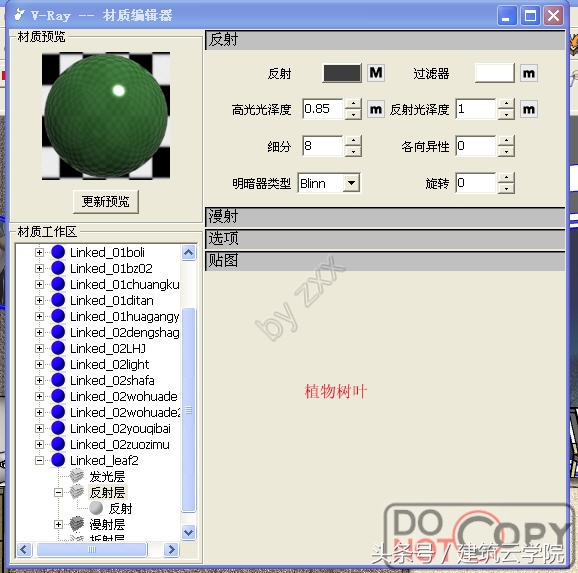Minimize the V-Ray material editor window
This screenshot has height=573, width=578.
pyautogui.click(x=506, y=16)
